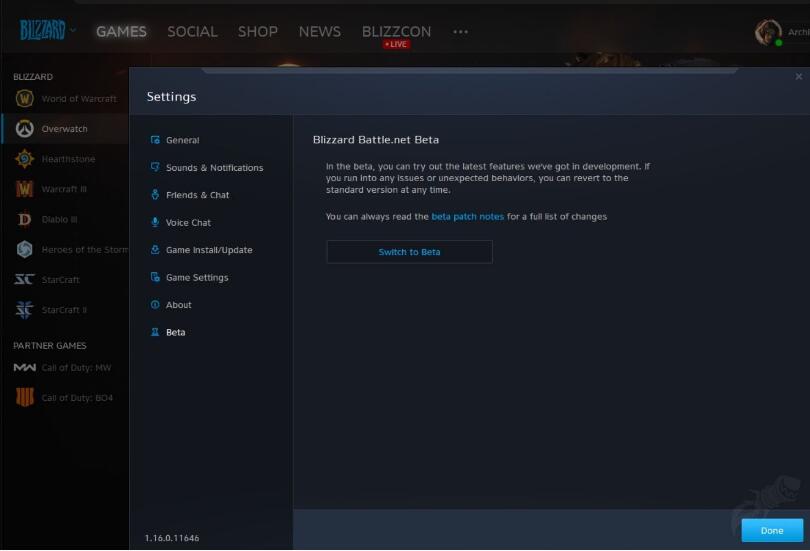The image size is (810, 551).
Task: Open the GAMES tab
Action: point(121,32)
